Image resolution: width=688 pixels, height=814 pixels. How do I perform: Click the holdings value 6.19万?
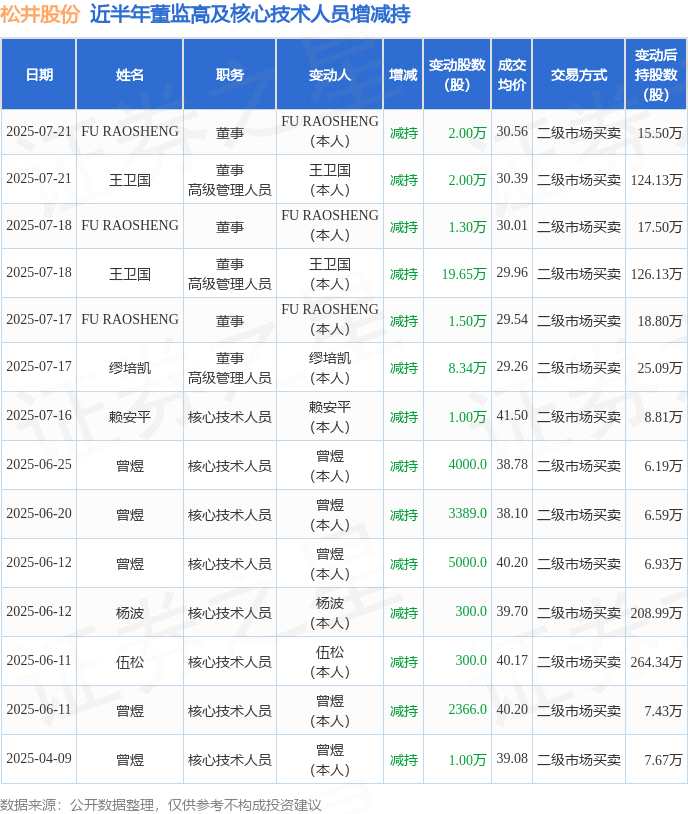pos(663,466)
